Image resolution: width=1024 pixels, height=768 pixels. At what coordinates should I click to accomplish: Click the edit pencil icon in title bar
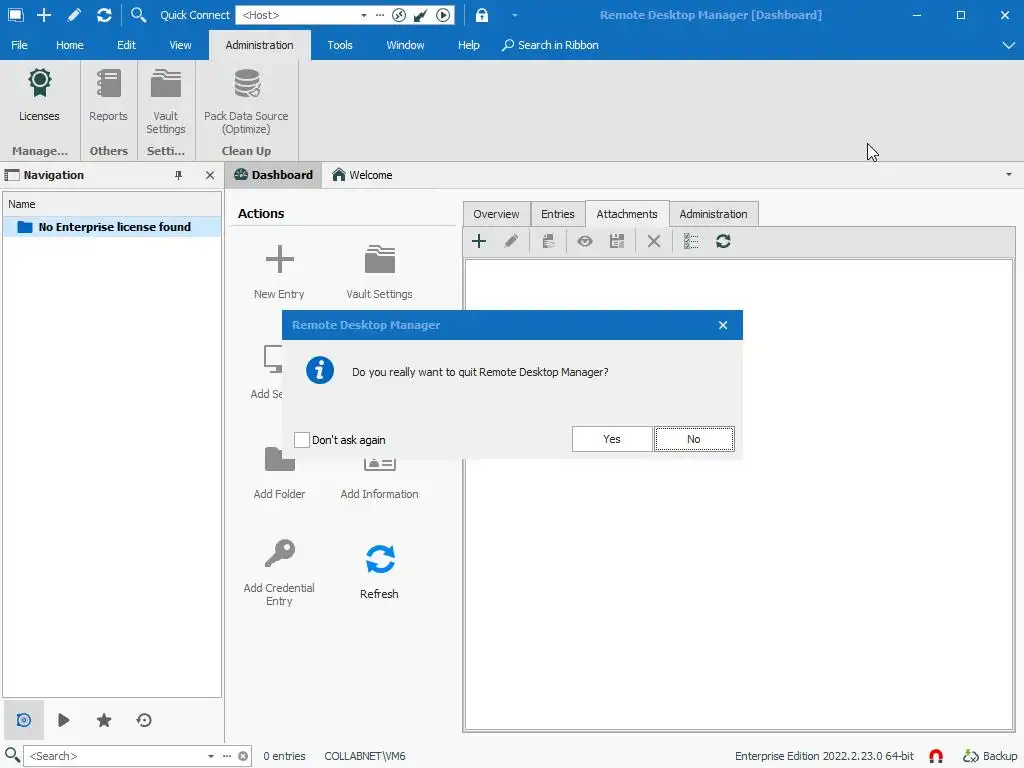(x=74, y=14)
